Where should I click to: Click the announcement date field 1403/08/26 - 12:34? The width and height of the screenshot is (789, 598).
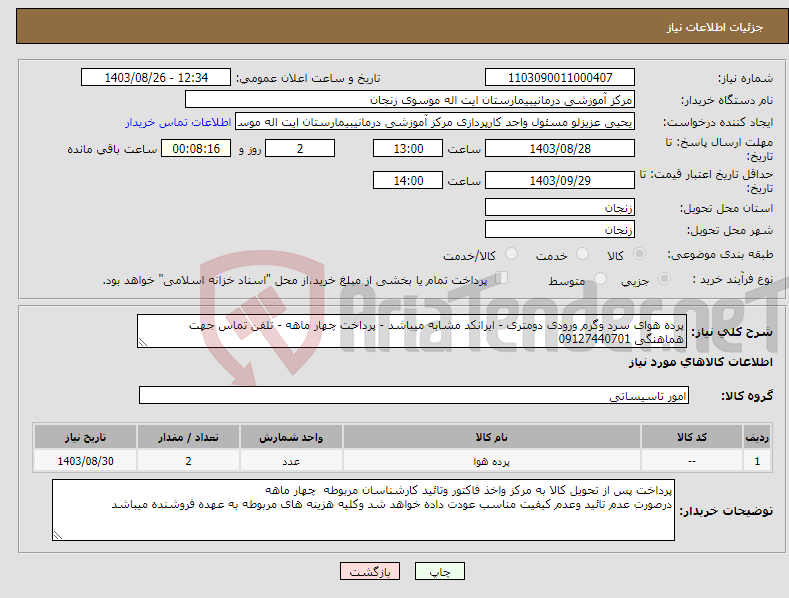[x=156, y=78]
